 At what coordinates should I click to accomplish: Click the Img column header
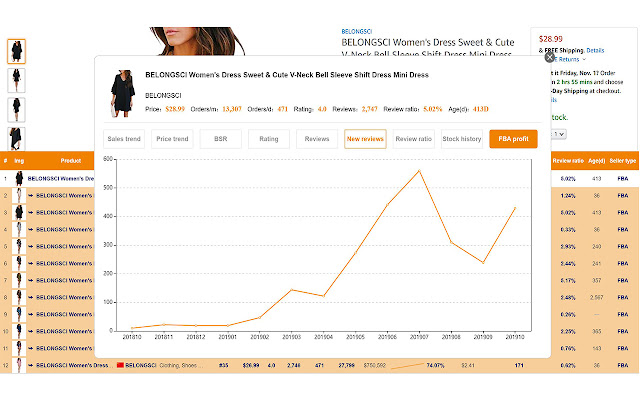tap(19, 161)
